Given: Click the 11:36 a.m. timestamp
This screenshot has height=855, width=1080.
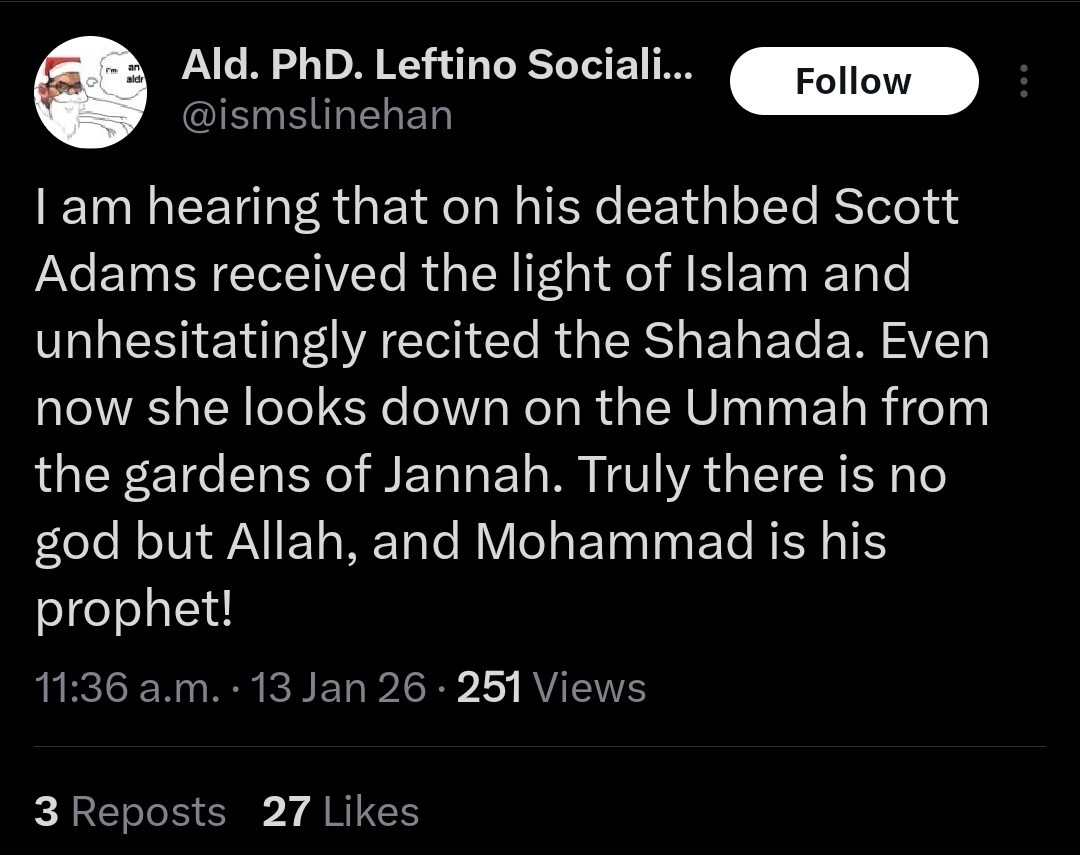Looking at the screenshot, I should coord(127,688).
